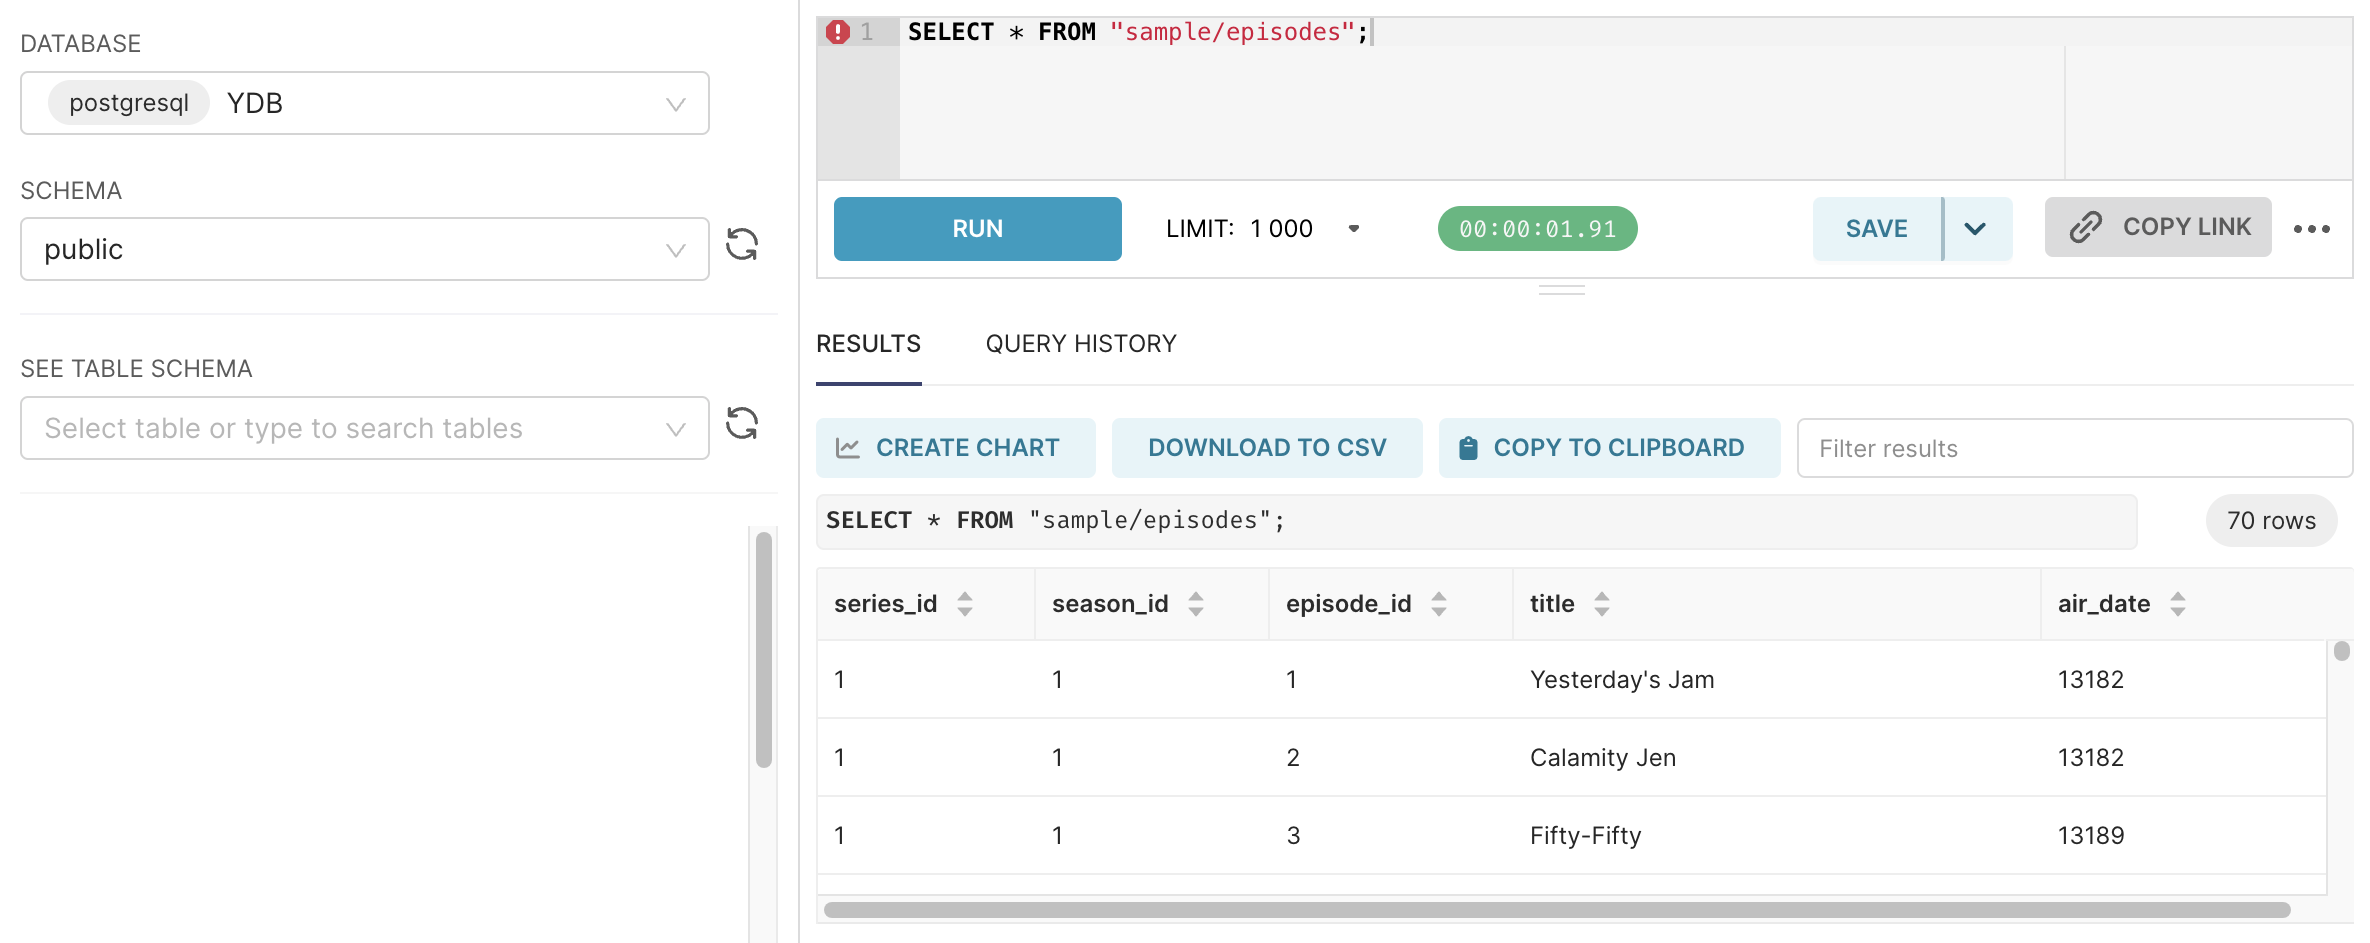The height and width of the screenshot is (943, 2370).
Task: Open the three-dots more options menu
Action: [x=2311, y=229]
